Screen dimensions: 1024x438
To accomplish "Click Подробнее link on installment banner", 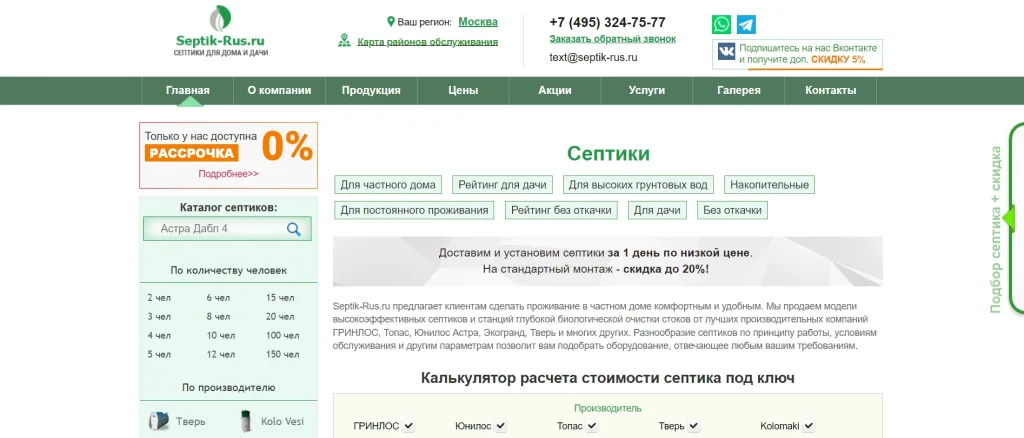I will click(x=229, y=174).
